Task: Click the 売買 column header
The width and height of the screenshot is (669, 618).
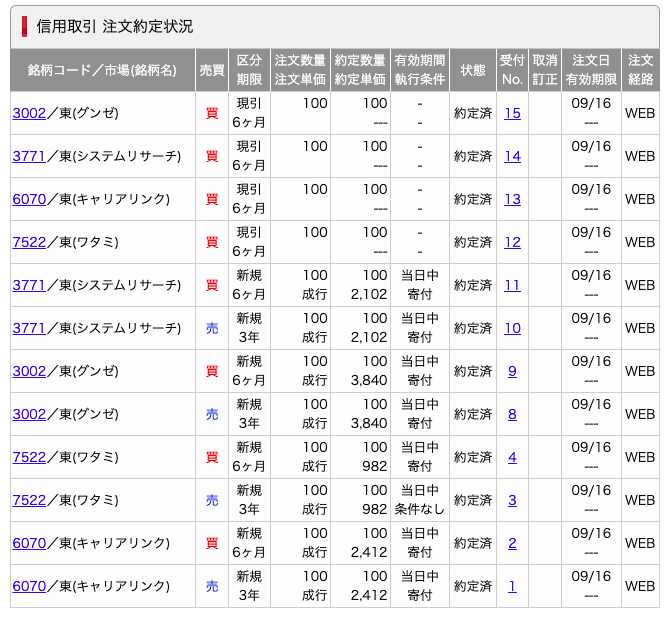Action: point(211,70)
